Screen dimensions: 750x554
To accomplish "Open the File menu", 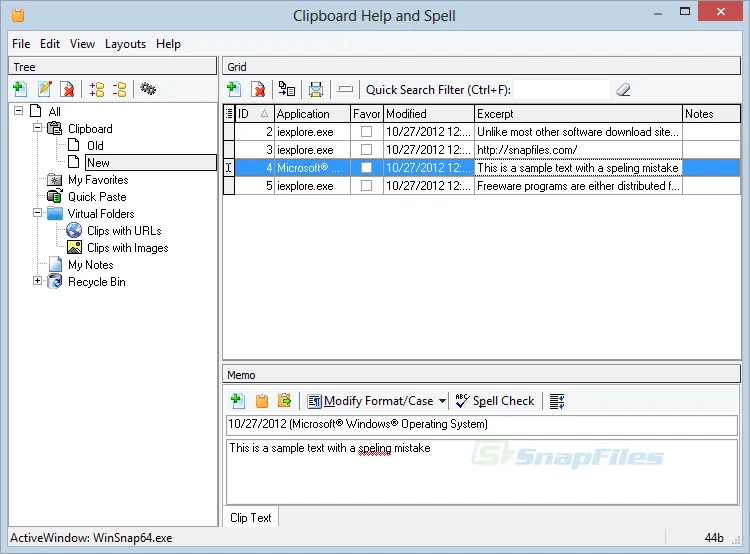I will (x=21, y=44).
